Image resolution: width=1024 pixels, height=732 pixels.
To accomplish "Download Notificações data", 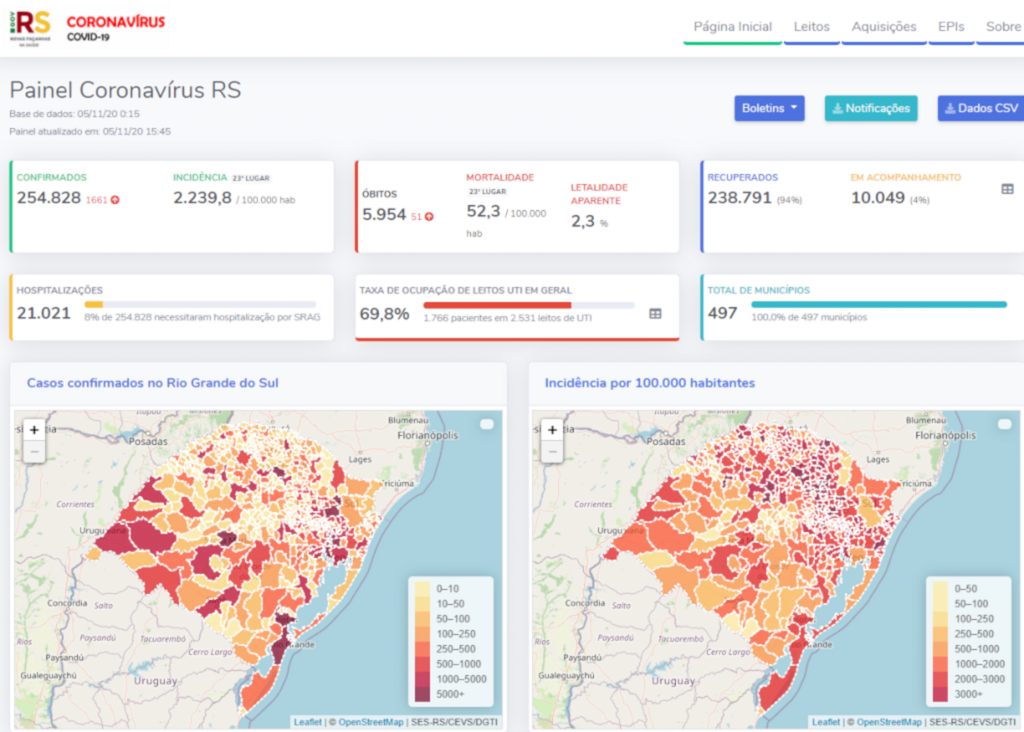I will (x=870, y=108).
